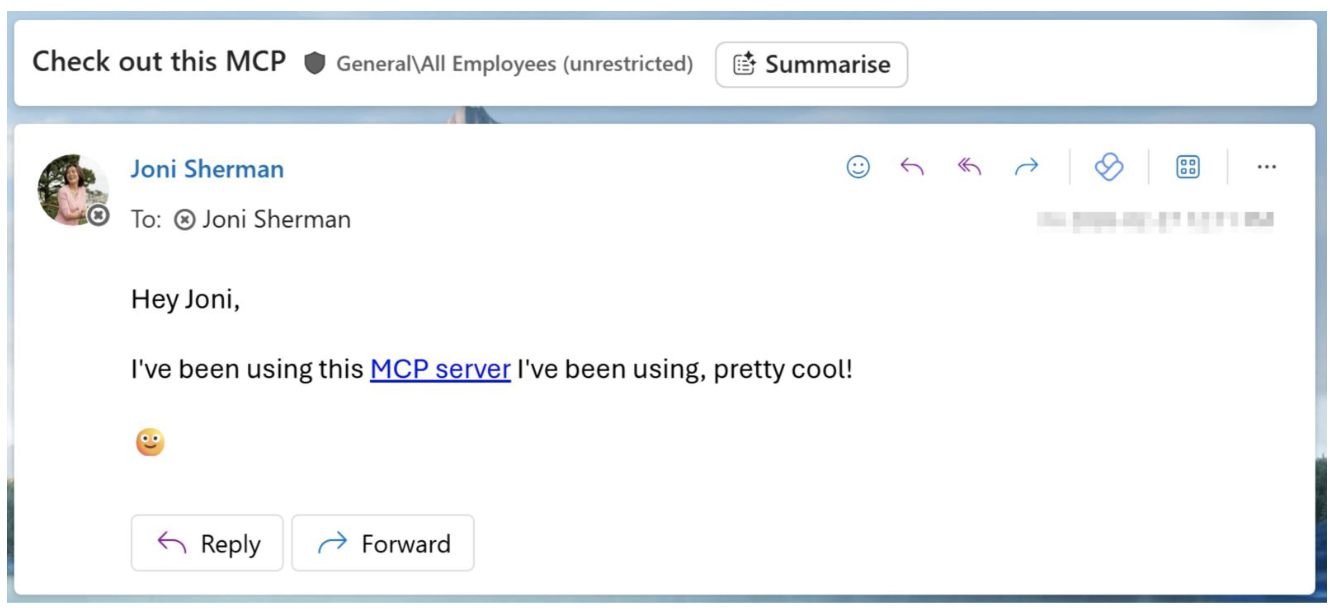The width and height of the screenshot is (1334, 610).
Task: Click the reply all double-arrow icon
Action: click(969, 168)
